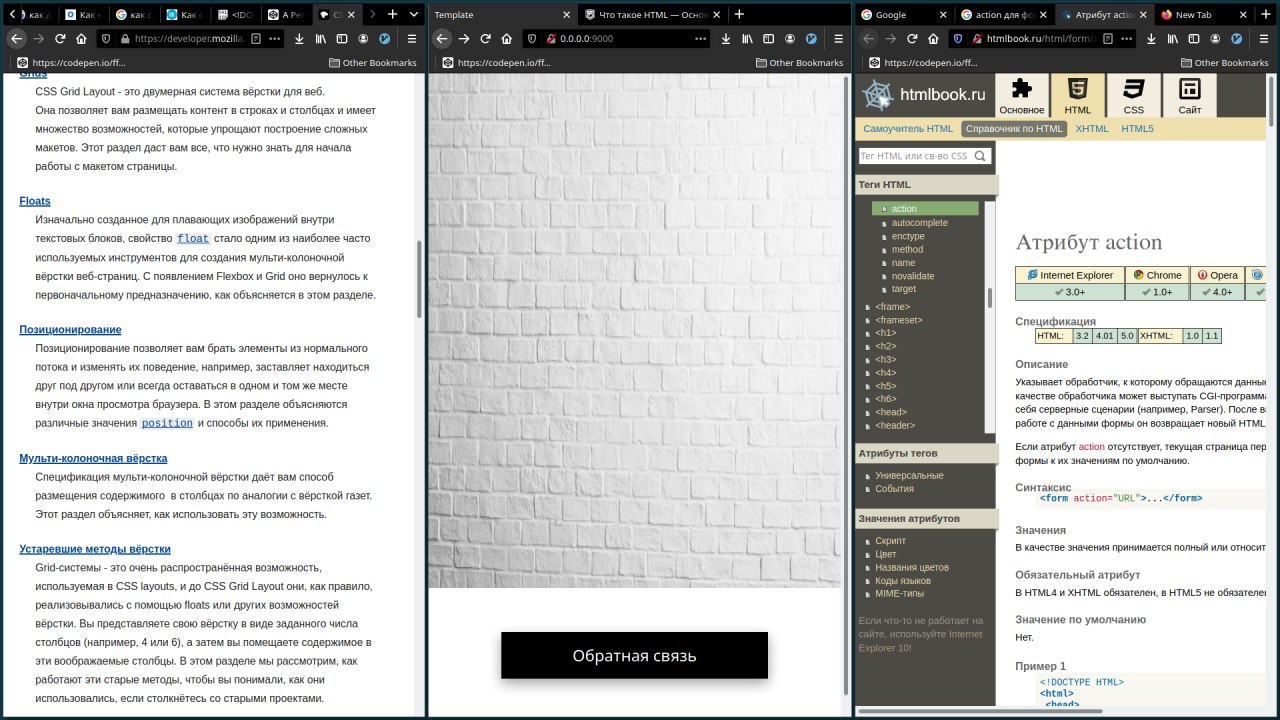Viewport: 1280px width, 720px height.
Task: Open Названия цветов under Значения атрибутов
Action: [x=912, y=567]
